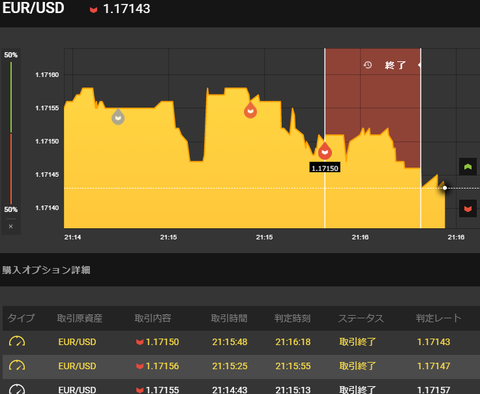
Task: Click the red Low down-arrow button
Action: 468,209
